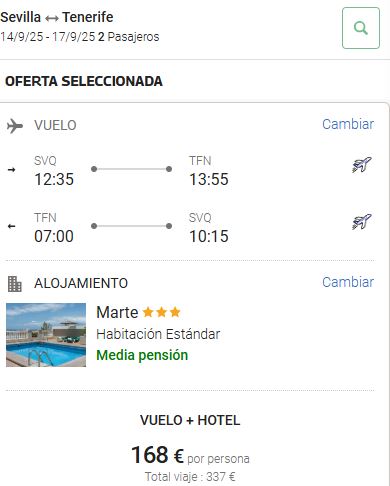Screen dimensions: 390x486
Task: Click Cambiar link for the flight
Action: [348, 124]
